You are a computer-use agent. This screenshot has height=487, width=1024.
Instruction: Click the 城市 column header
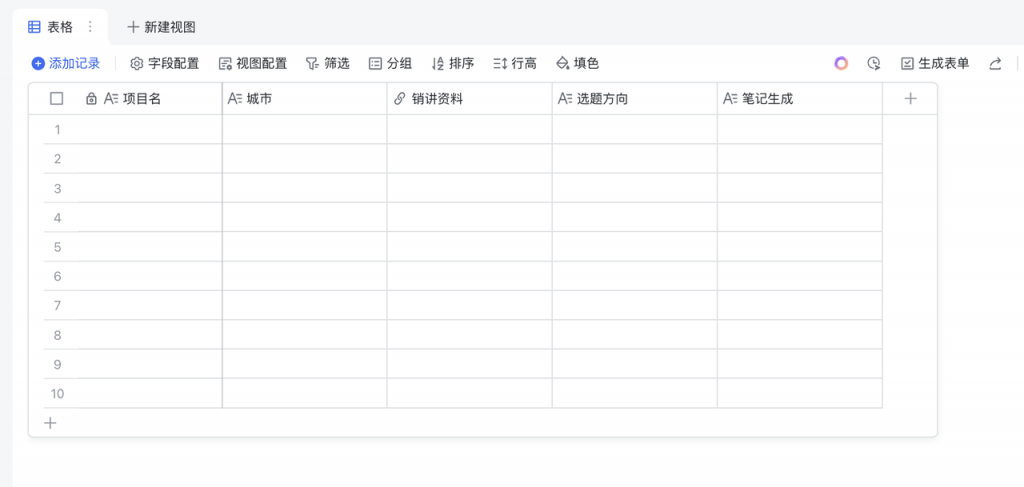click(304, 99)
